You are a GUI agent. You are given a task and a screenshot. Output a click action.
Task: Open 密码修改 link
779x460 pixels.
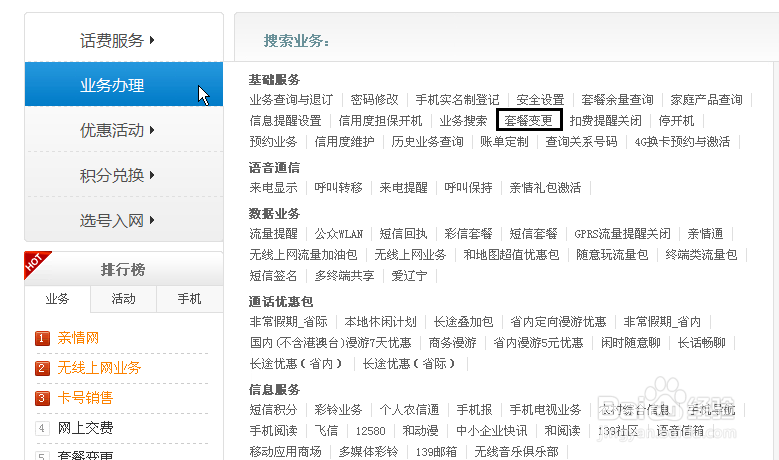coord(375,100)
